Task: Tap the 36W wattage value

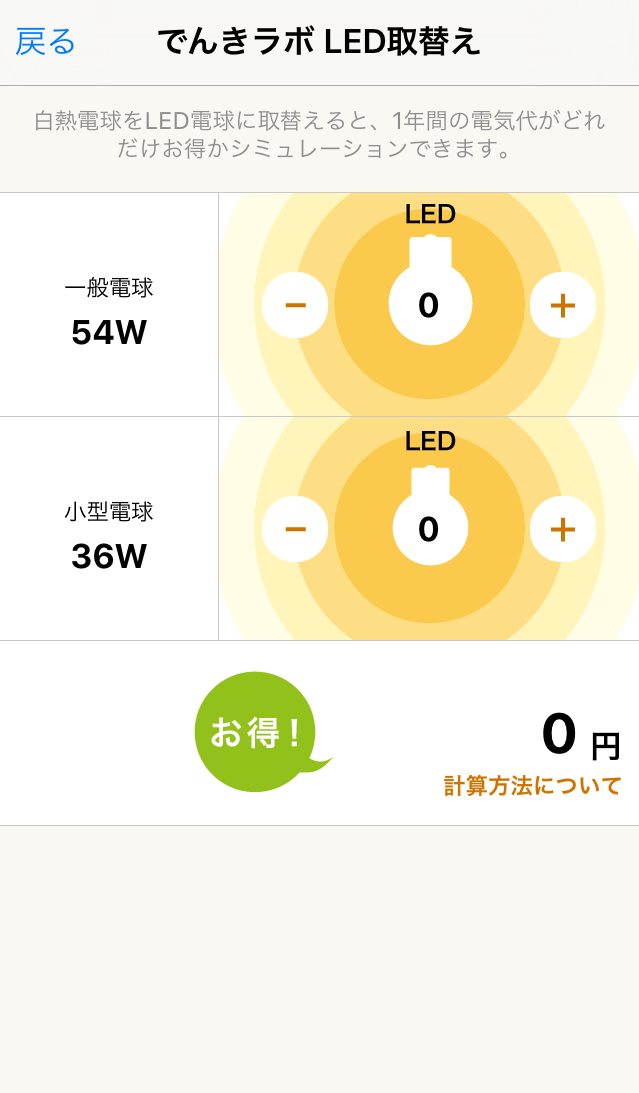Action: (109, 556)
